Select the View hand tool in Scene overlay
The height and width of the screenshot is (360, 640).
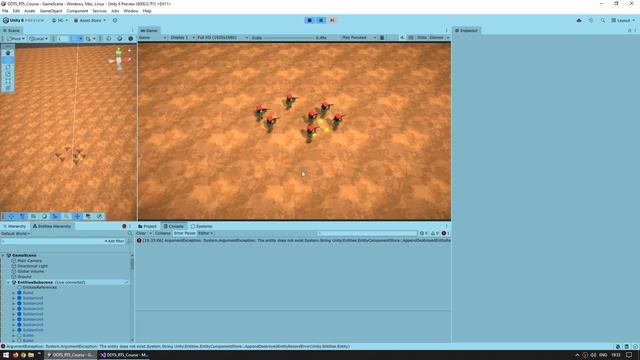coord(8,53)
